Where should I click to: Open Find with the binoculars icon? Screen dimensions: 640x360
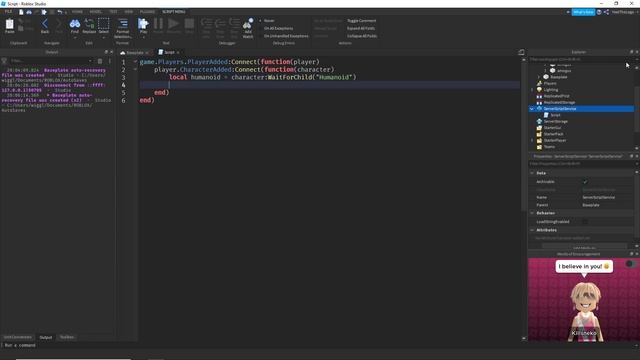75,25
